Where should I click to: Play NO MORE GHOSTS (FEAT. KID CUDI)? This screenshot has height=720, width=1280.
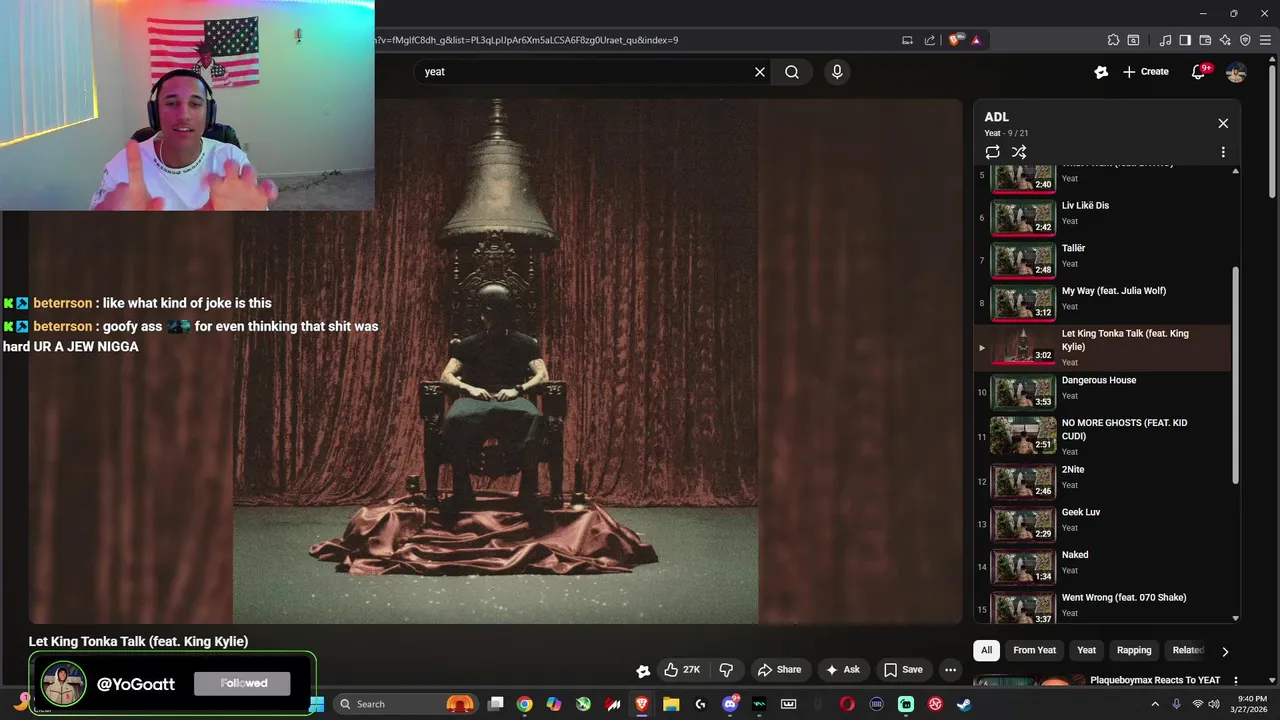[x=1102, y=436]
